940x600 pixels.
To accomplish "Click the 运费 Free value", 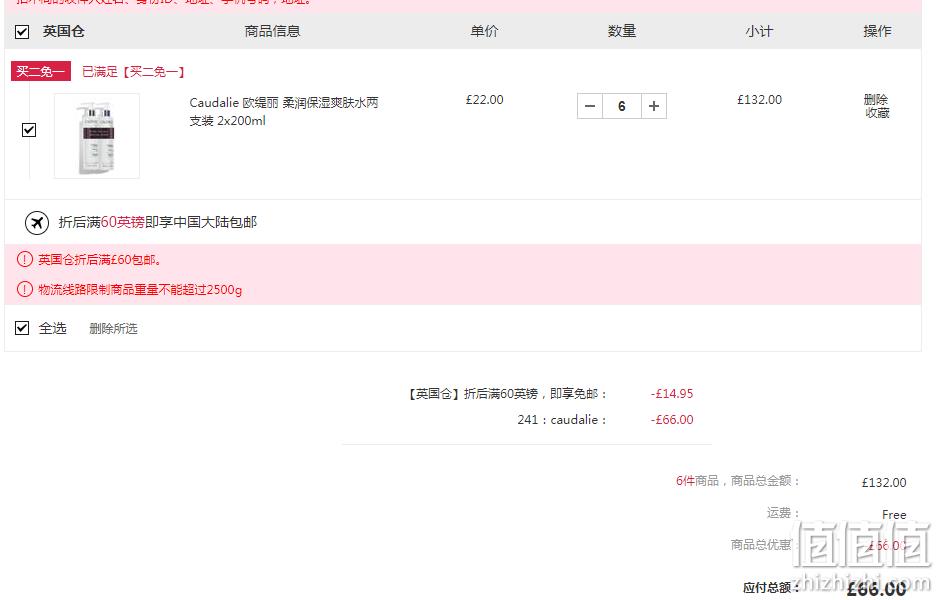I will 894,514.
